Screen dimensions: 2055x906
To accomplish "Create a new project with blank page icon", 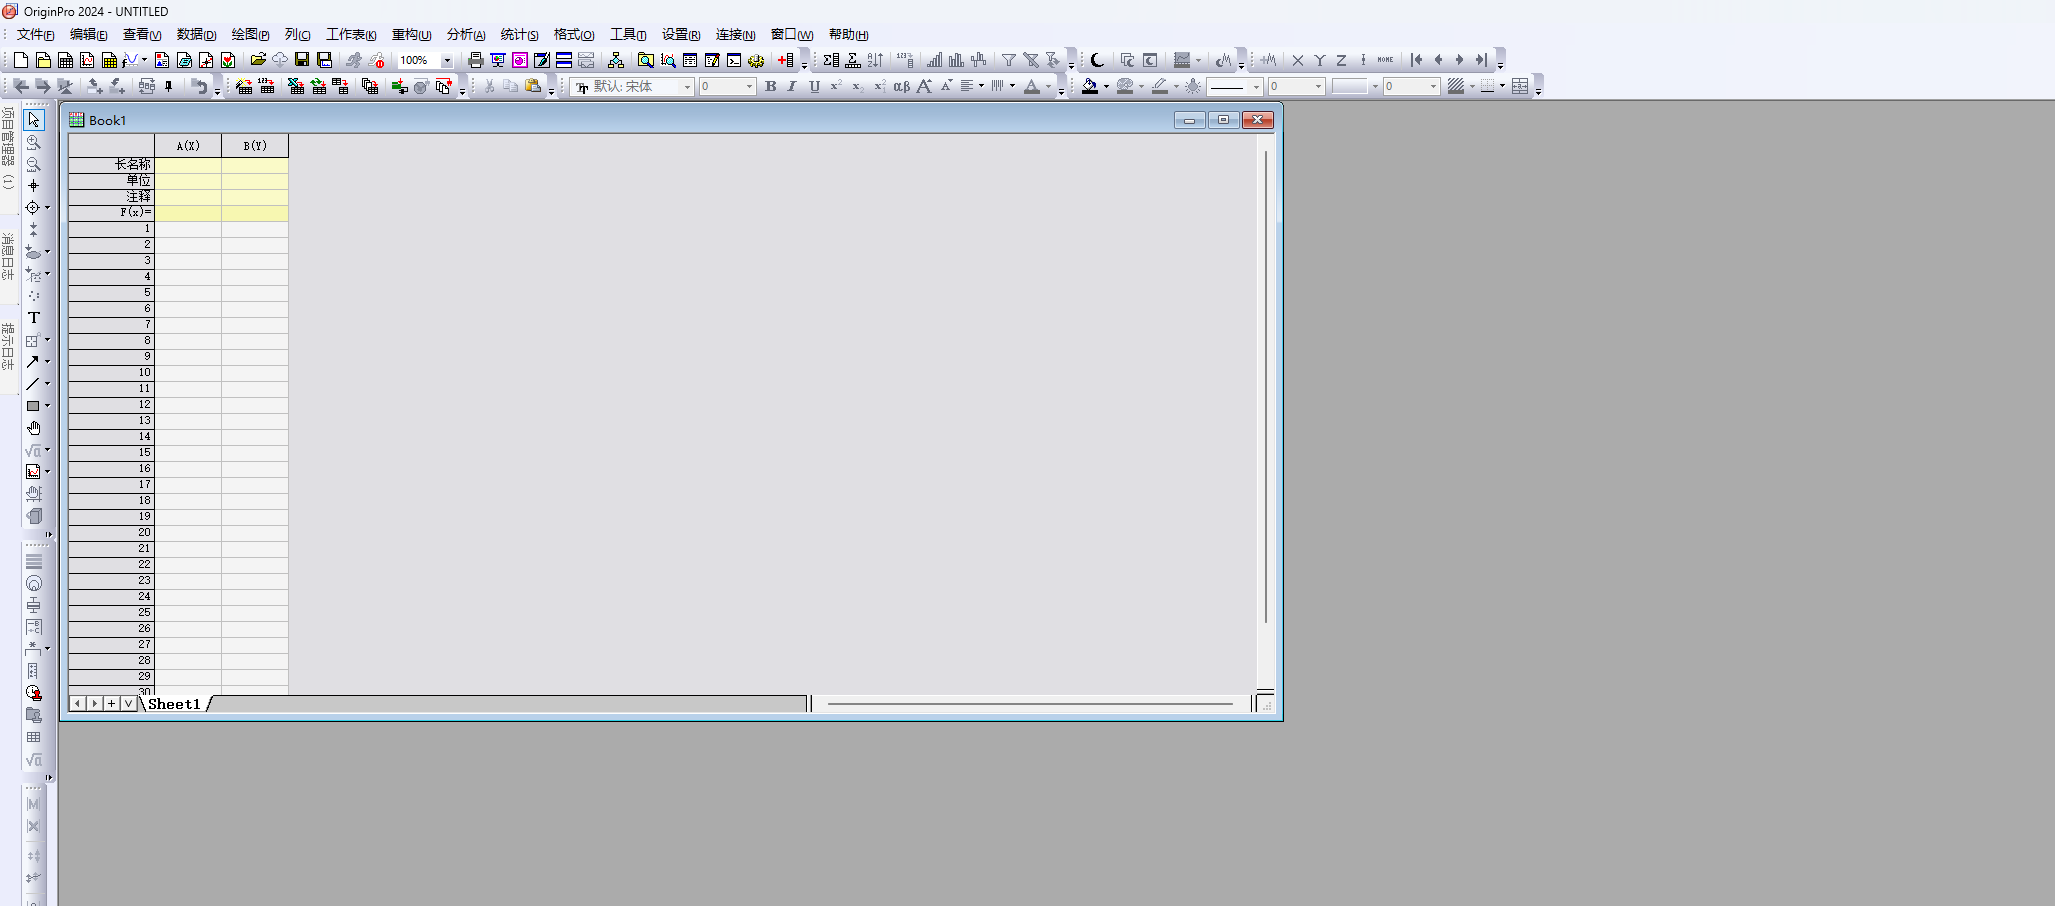I will (20, 60).
